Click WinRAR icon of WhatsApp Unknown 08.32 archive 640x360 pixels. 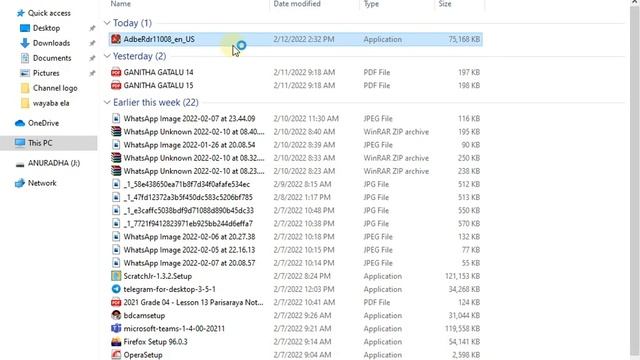coord(116,158)
